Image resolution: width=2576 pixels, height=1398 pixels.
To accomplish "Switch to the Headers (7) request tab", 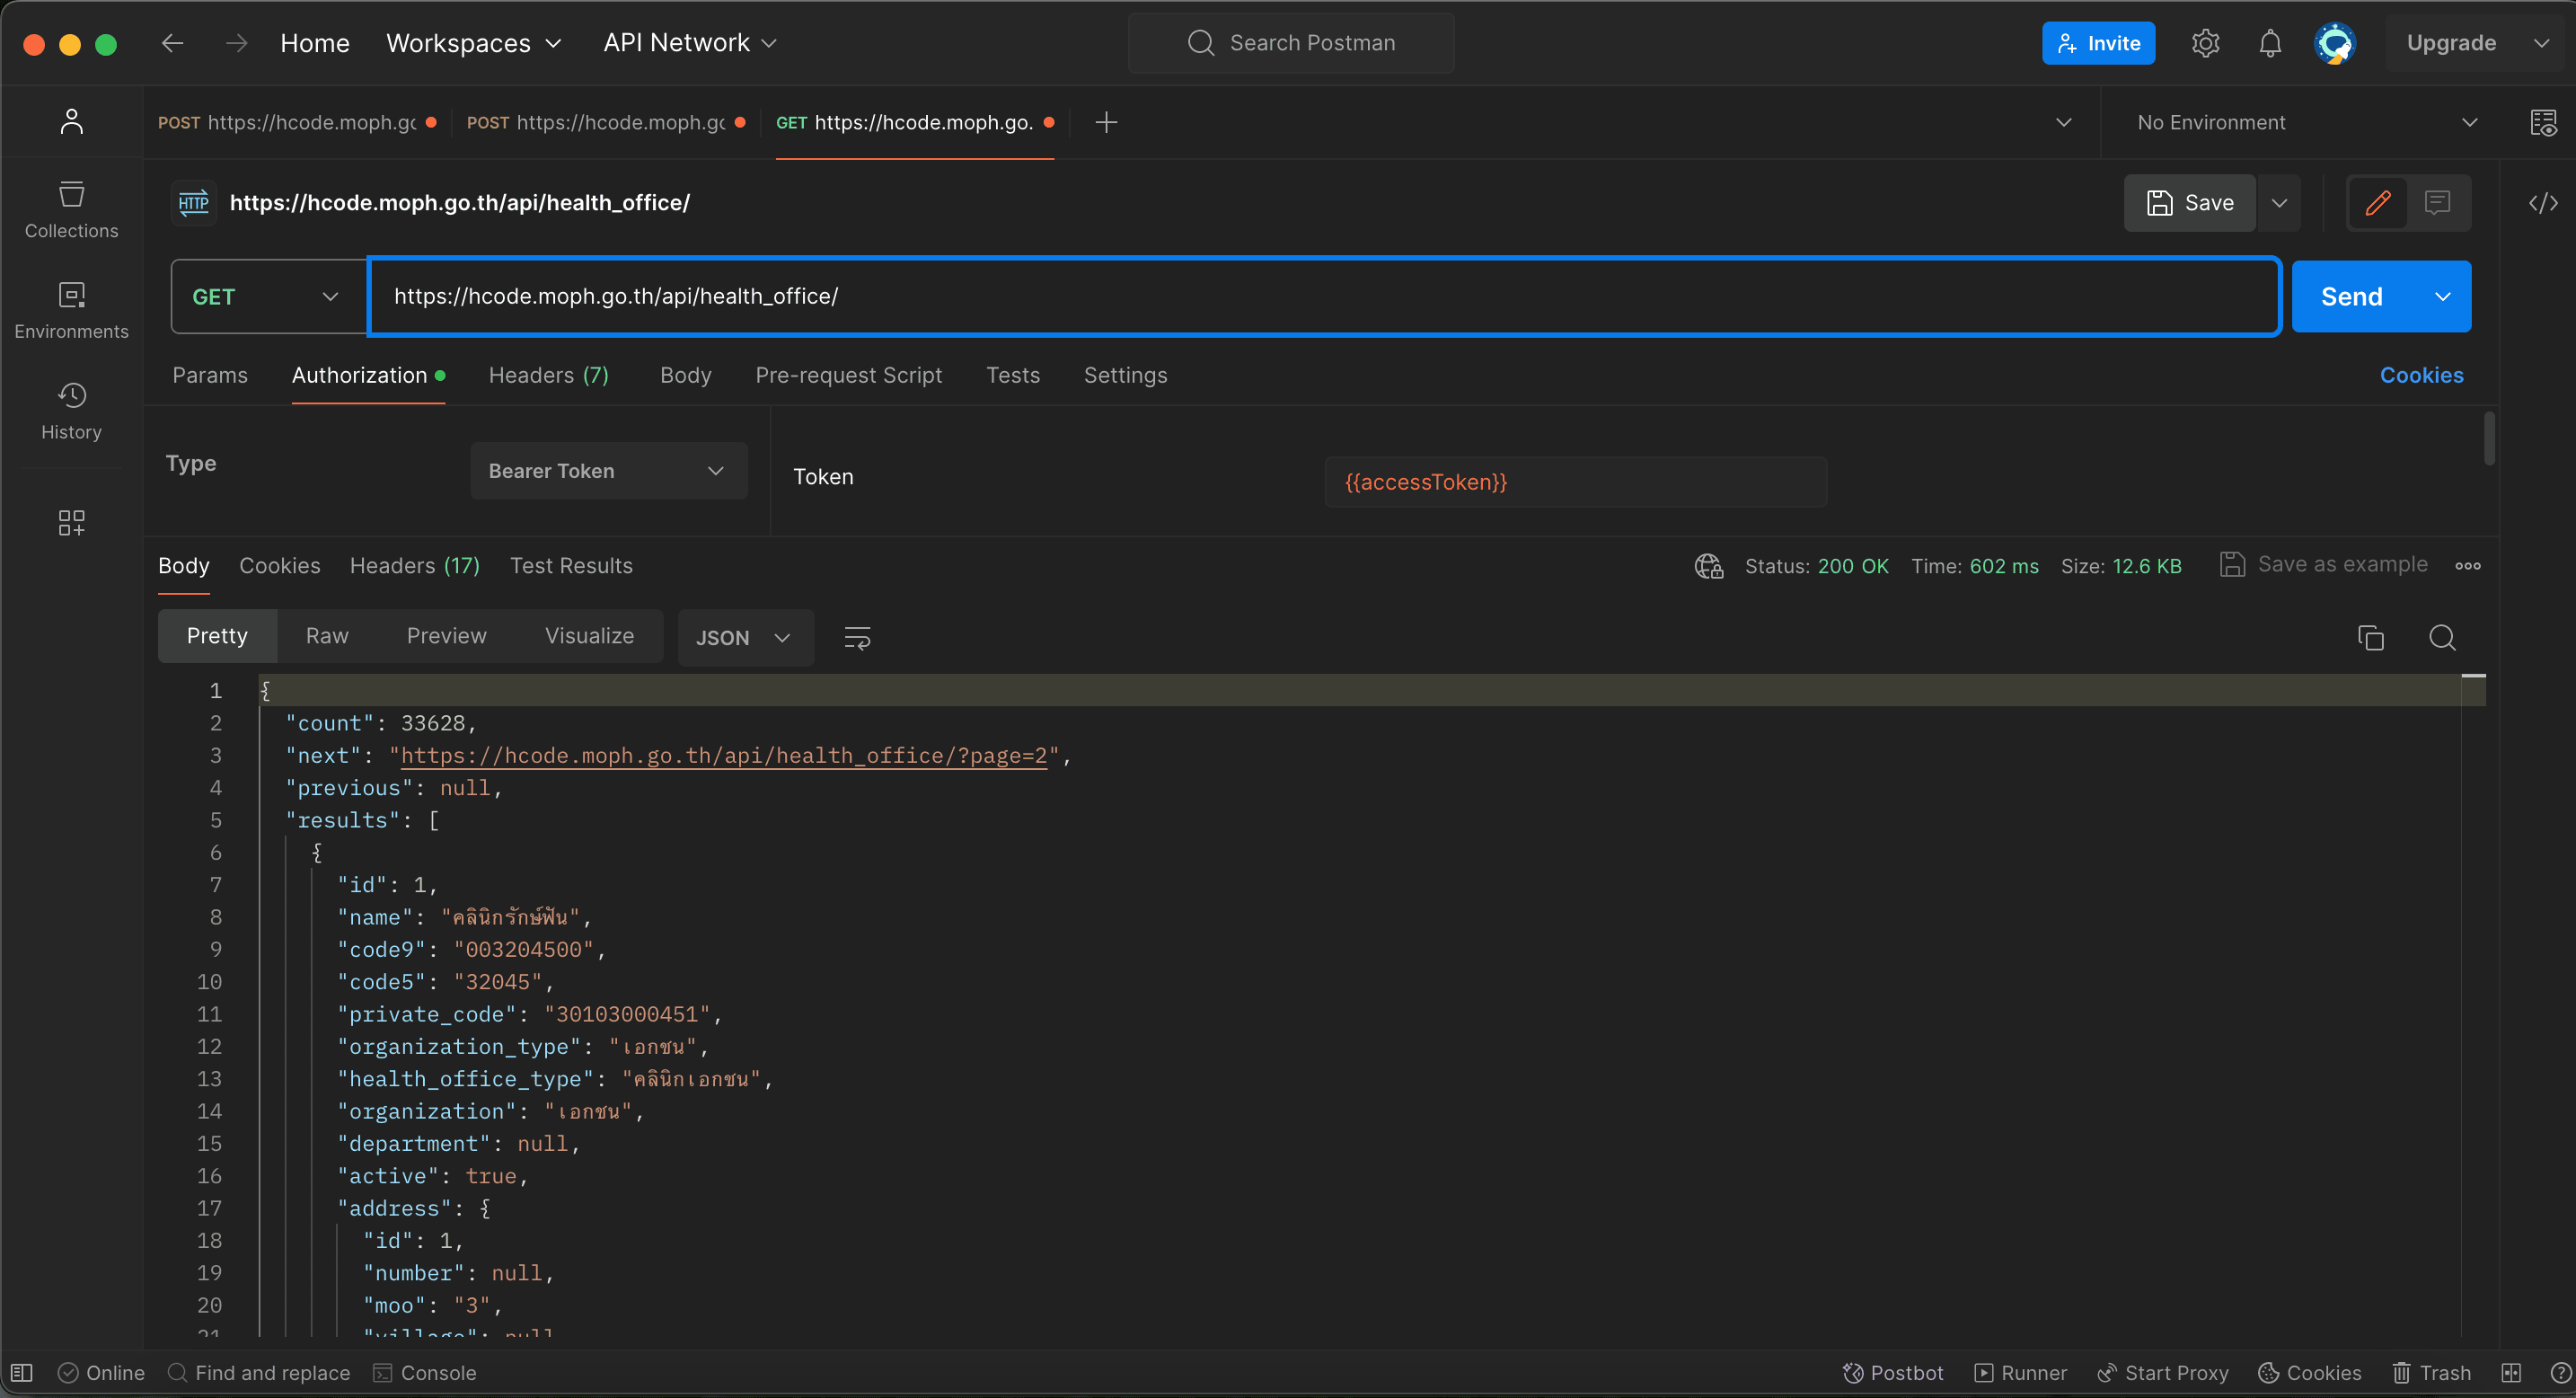I will tap(548, 375).
